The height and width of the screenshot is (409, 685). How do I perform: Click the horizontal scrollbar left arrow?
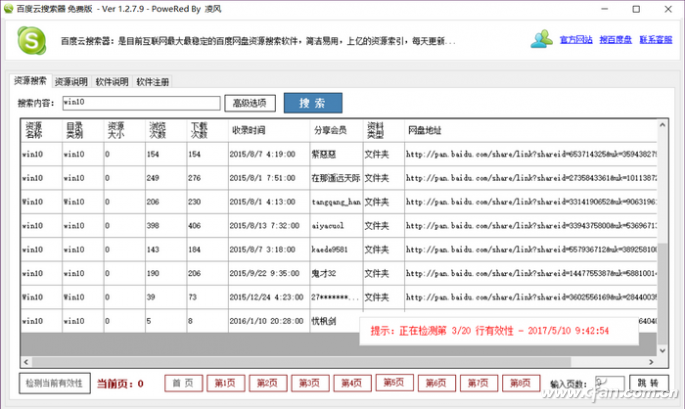coord(26,362)
